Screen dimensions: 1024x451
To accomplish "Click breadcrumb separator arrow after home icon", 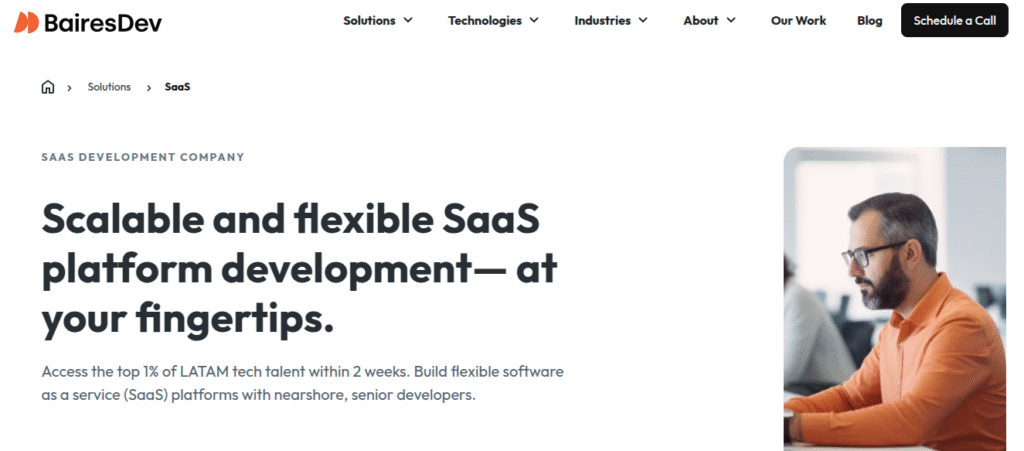I will tap(69, 87).
